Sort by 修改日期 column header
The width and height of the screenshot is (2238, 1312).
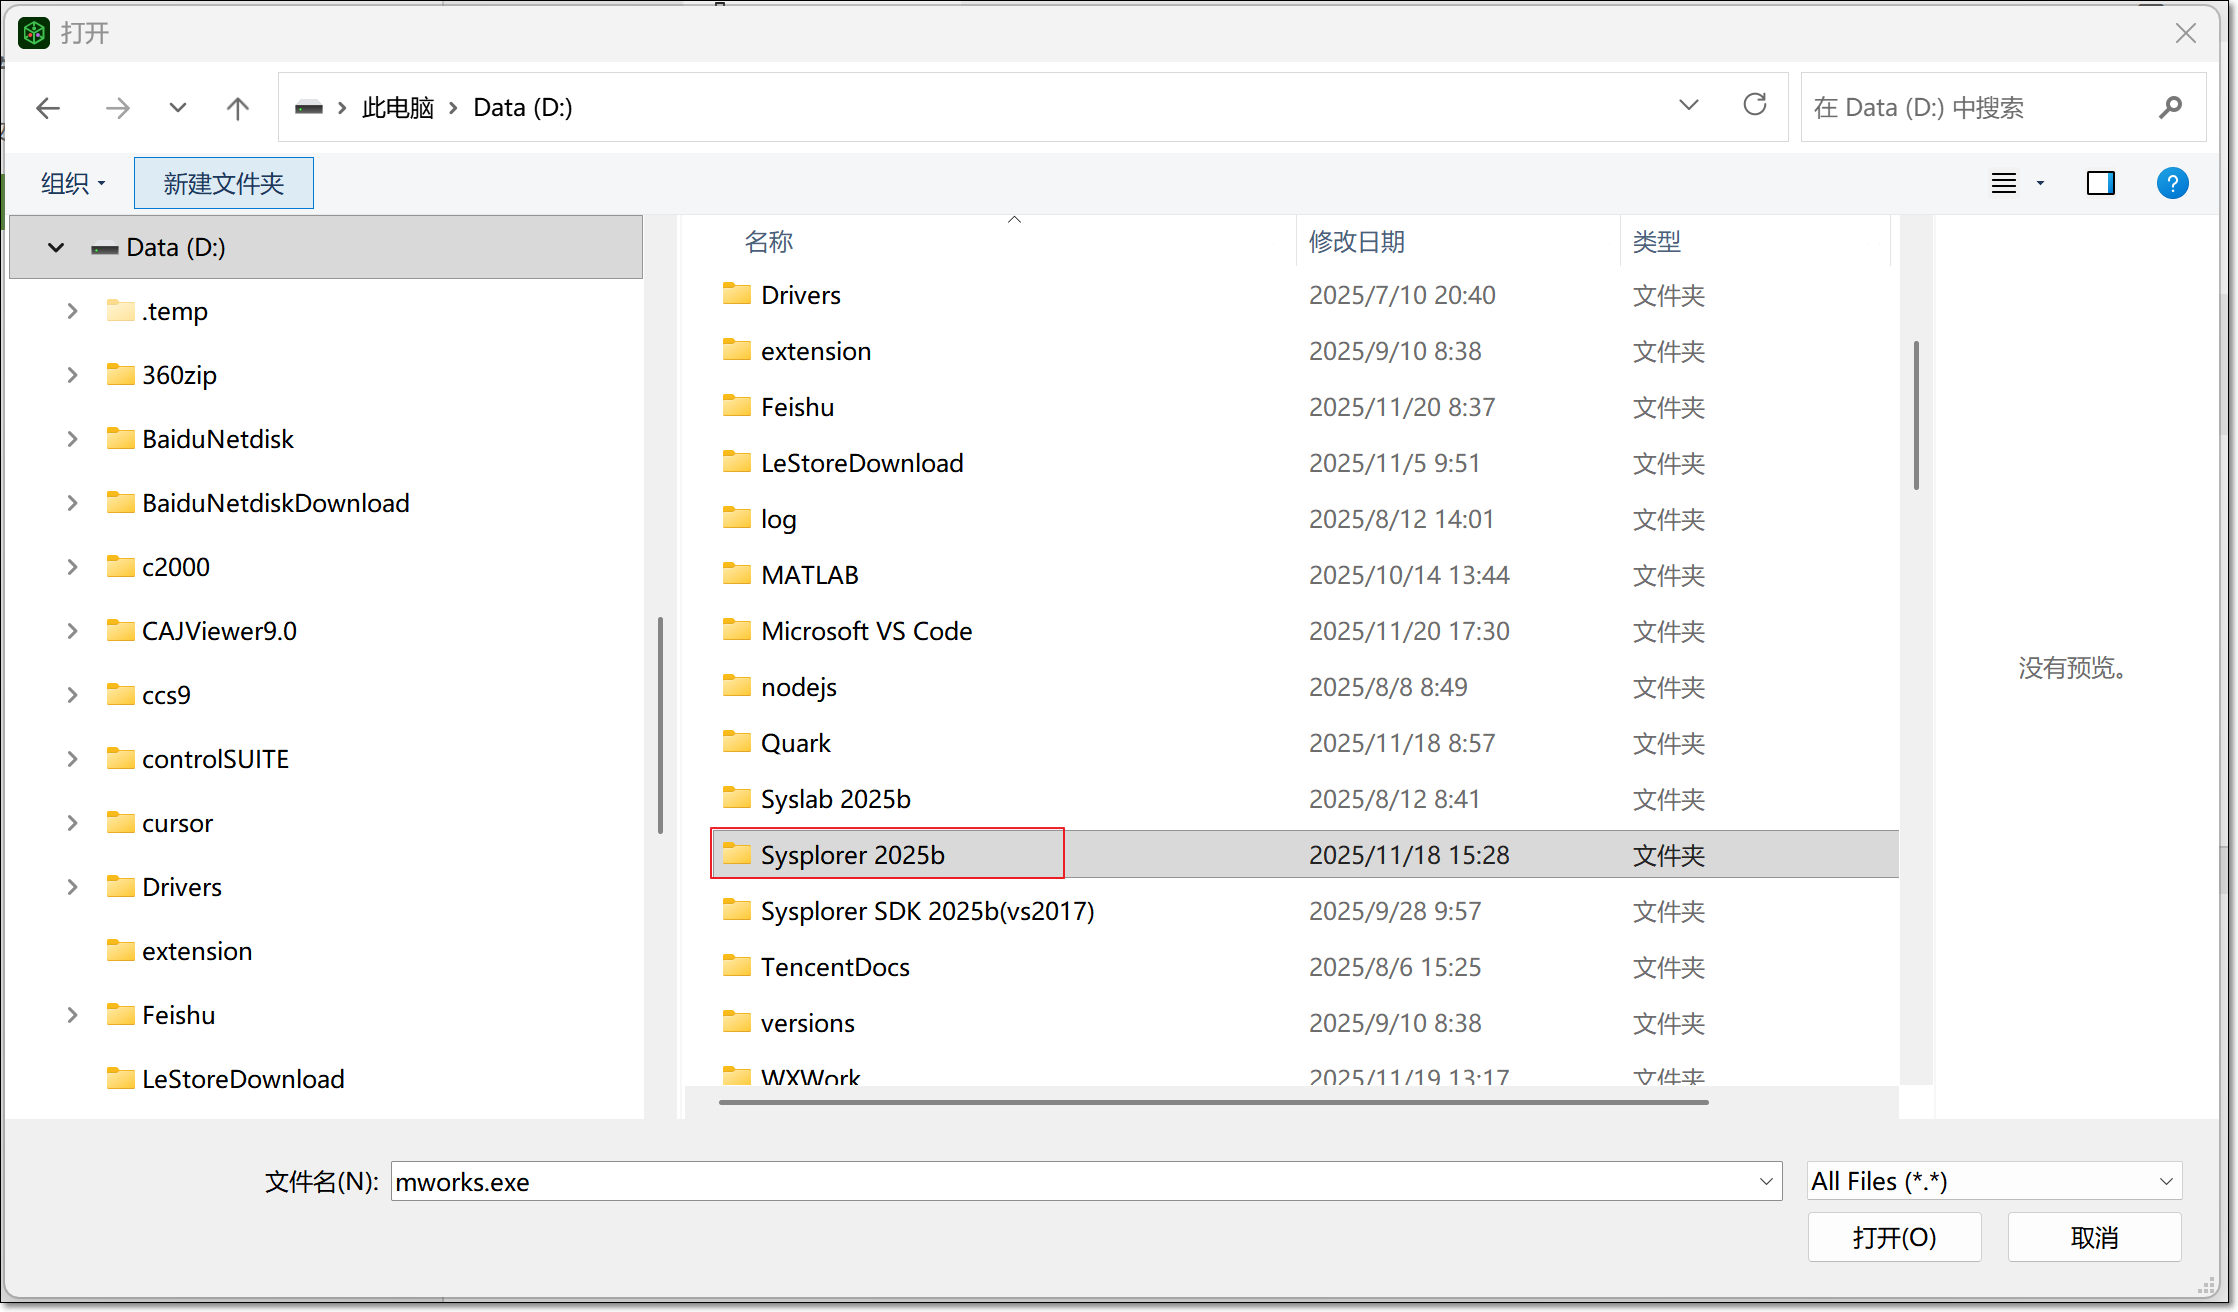click(1356, 241)
